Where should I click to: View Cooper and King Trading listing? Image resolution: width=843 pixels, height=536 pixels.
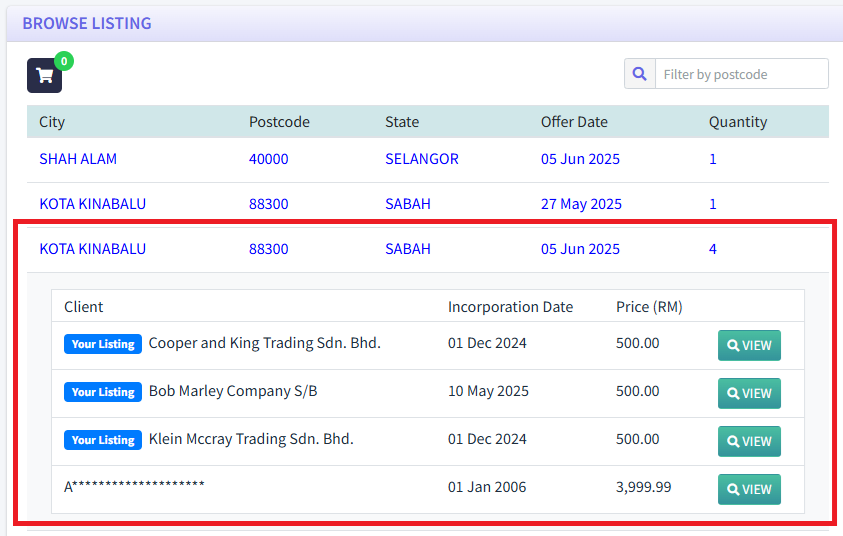pos(749,345)
